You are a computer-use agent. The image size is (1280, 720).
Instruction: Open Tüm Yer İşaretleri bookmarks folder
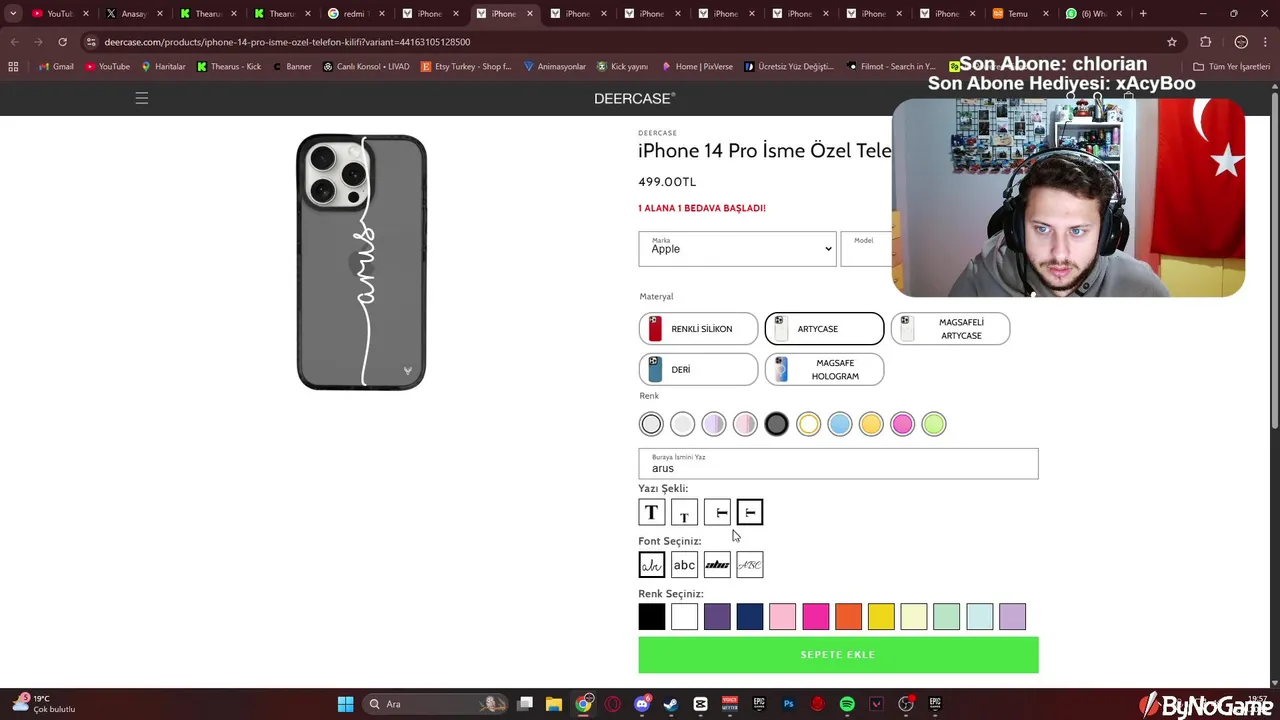(1231, 66)
